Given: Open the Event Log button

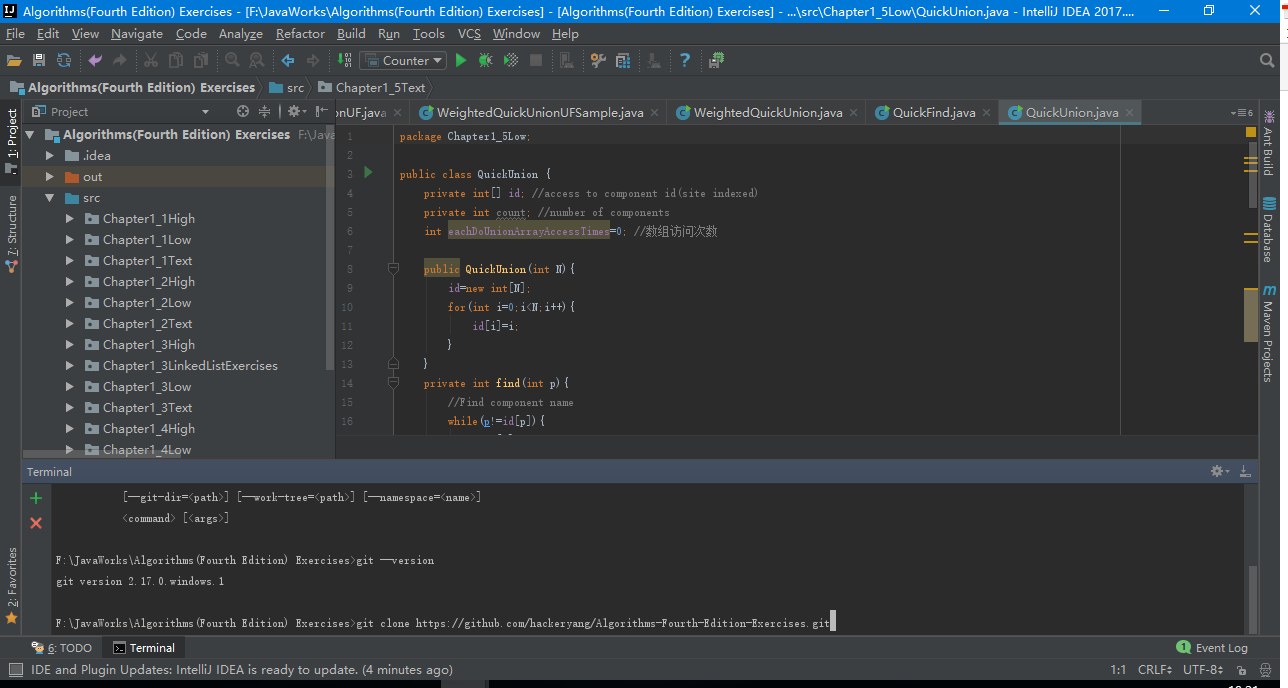Looking at the screenshot, I should 1213,647.
